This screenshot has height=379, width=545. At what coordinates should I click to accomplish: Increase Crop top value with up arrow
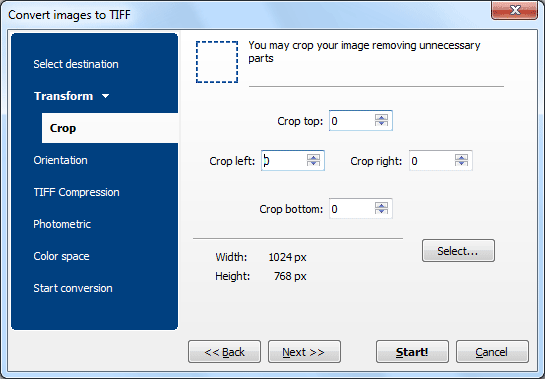[x=381, y=117]
